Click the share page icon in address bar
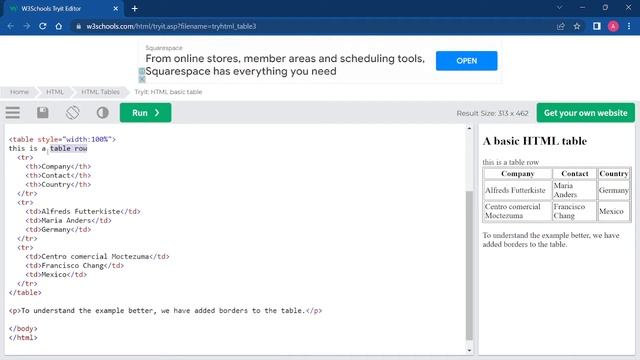The width and height of the screenshot is (640, 360). [560, 26]
